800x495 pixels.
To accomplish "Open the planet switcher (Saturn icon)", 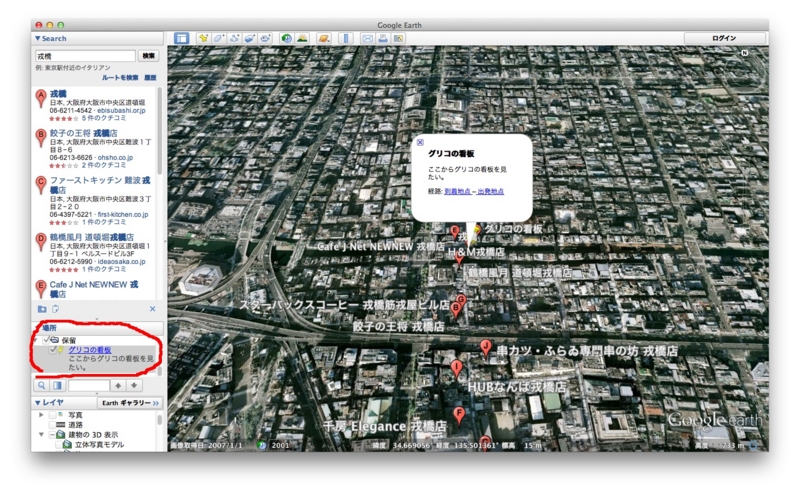I will tap(323, 38).
